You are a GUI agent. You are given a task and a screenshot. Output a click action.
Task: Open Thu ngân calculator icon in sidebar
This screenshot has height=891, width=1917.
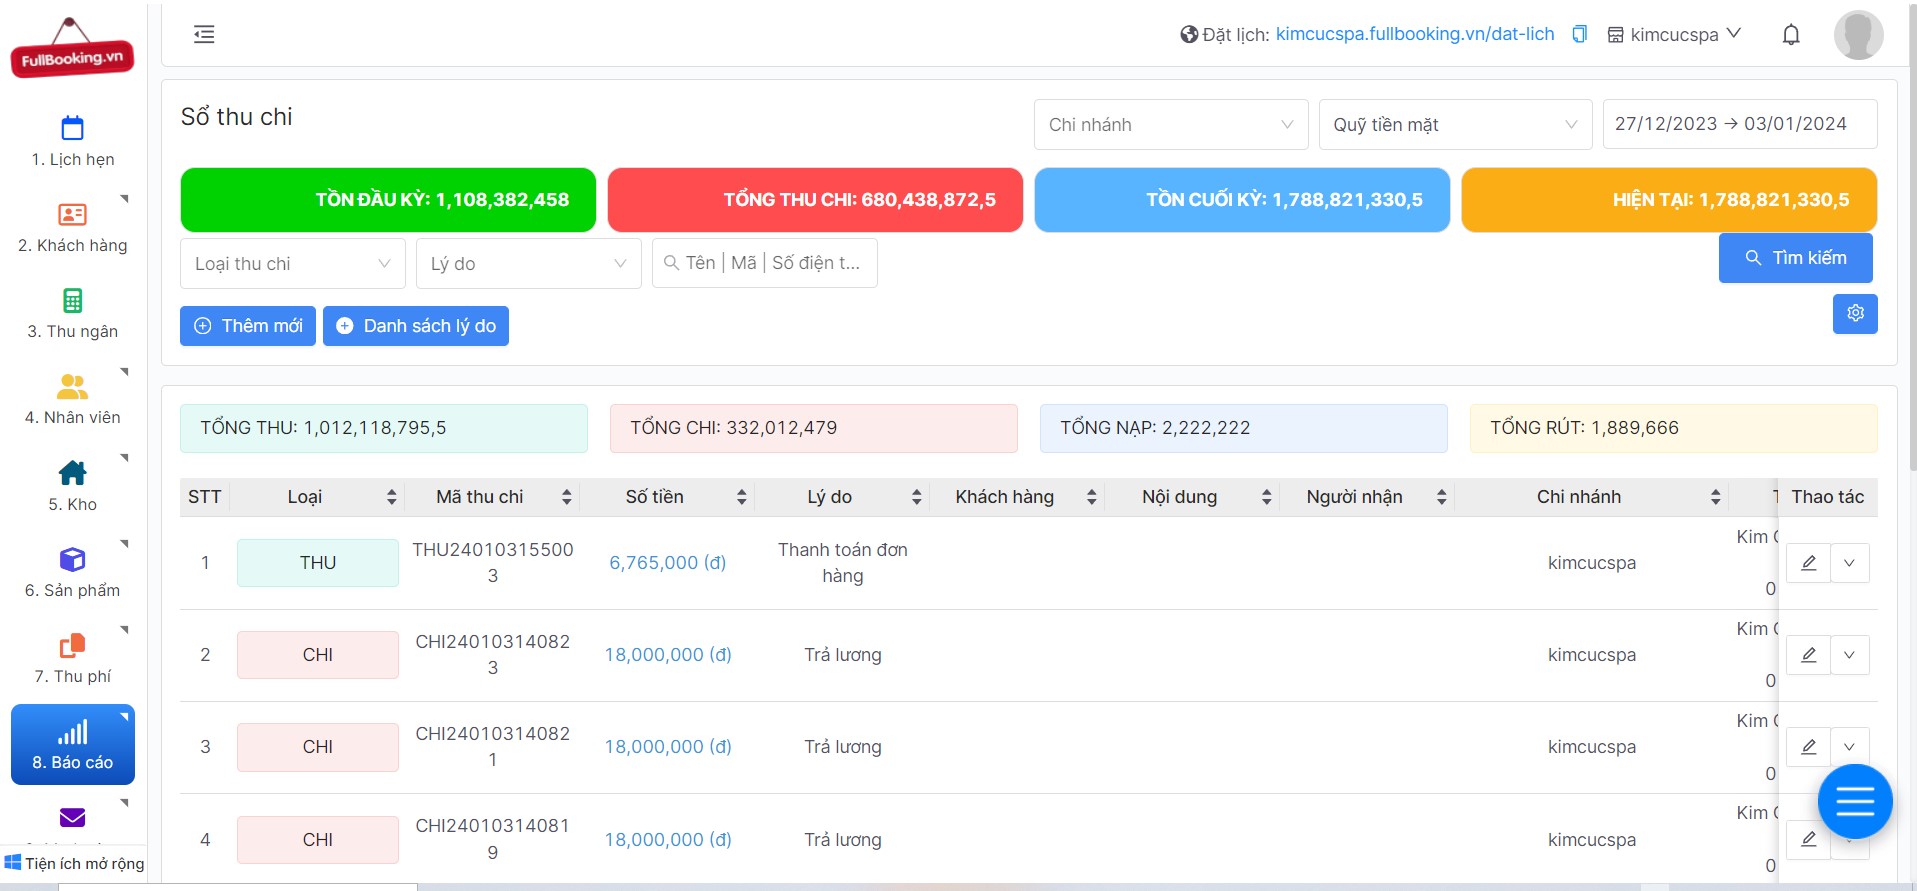72,300
